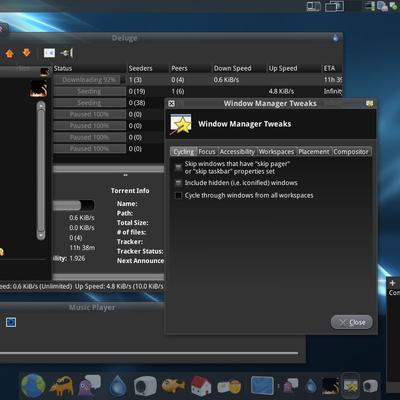The width and height of the screenshot is (400, 400).
Task: Click 11h 38m ETA value in details
Action: 82,248
